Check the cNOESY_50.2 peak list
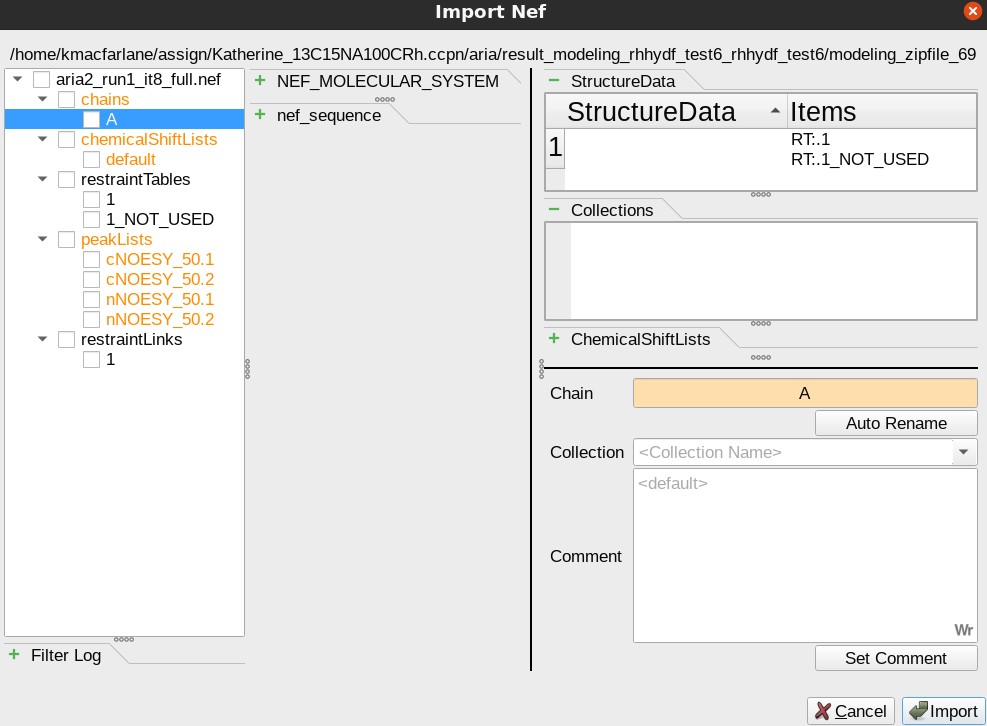 coord(92,279)
